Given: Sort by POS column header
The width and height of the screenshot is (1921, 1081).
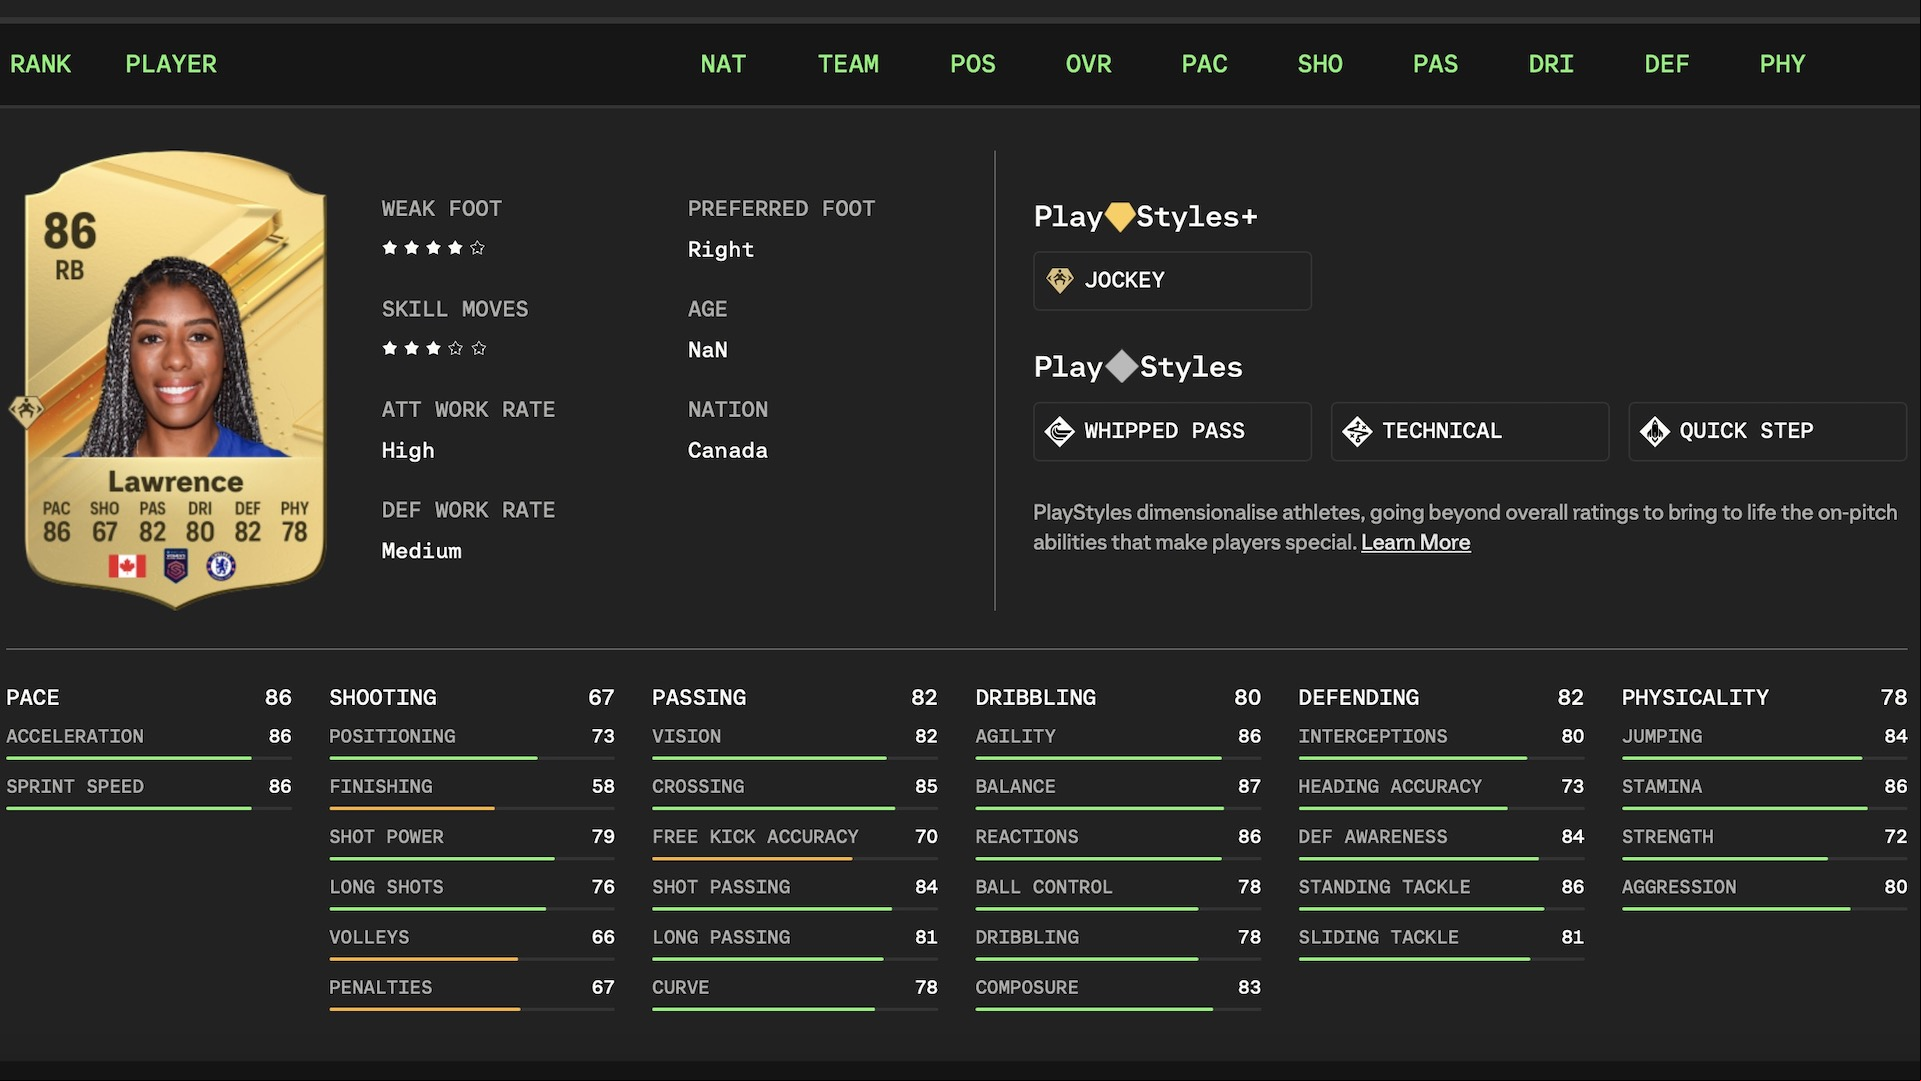Looking at the screenshot, I should coord(973,64).
